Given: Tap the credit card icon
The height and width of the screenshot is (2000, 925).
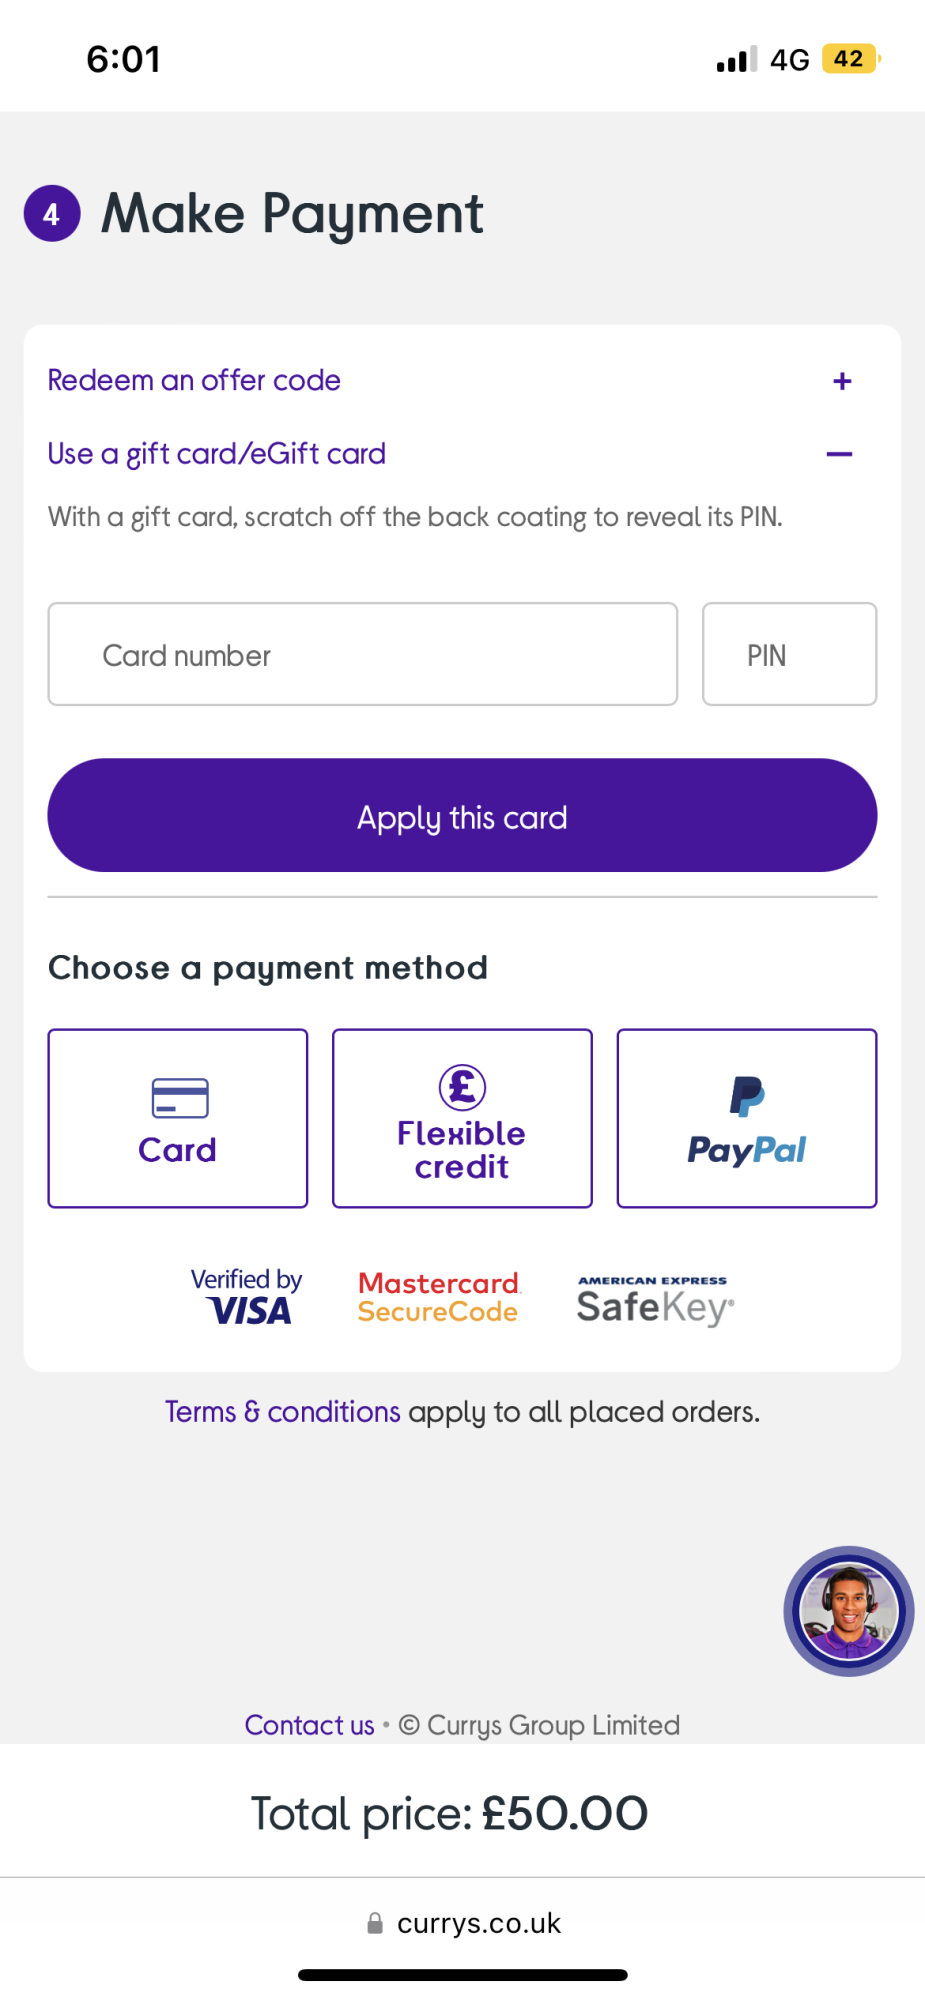Looking at the screenshot, I should pyautogui.click(x=180, y=1098).
